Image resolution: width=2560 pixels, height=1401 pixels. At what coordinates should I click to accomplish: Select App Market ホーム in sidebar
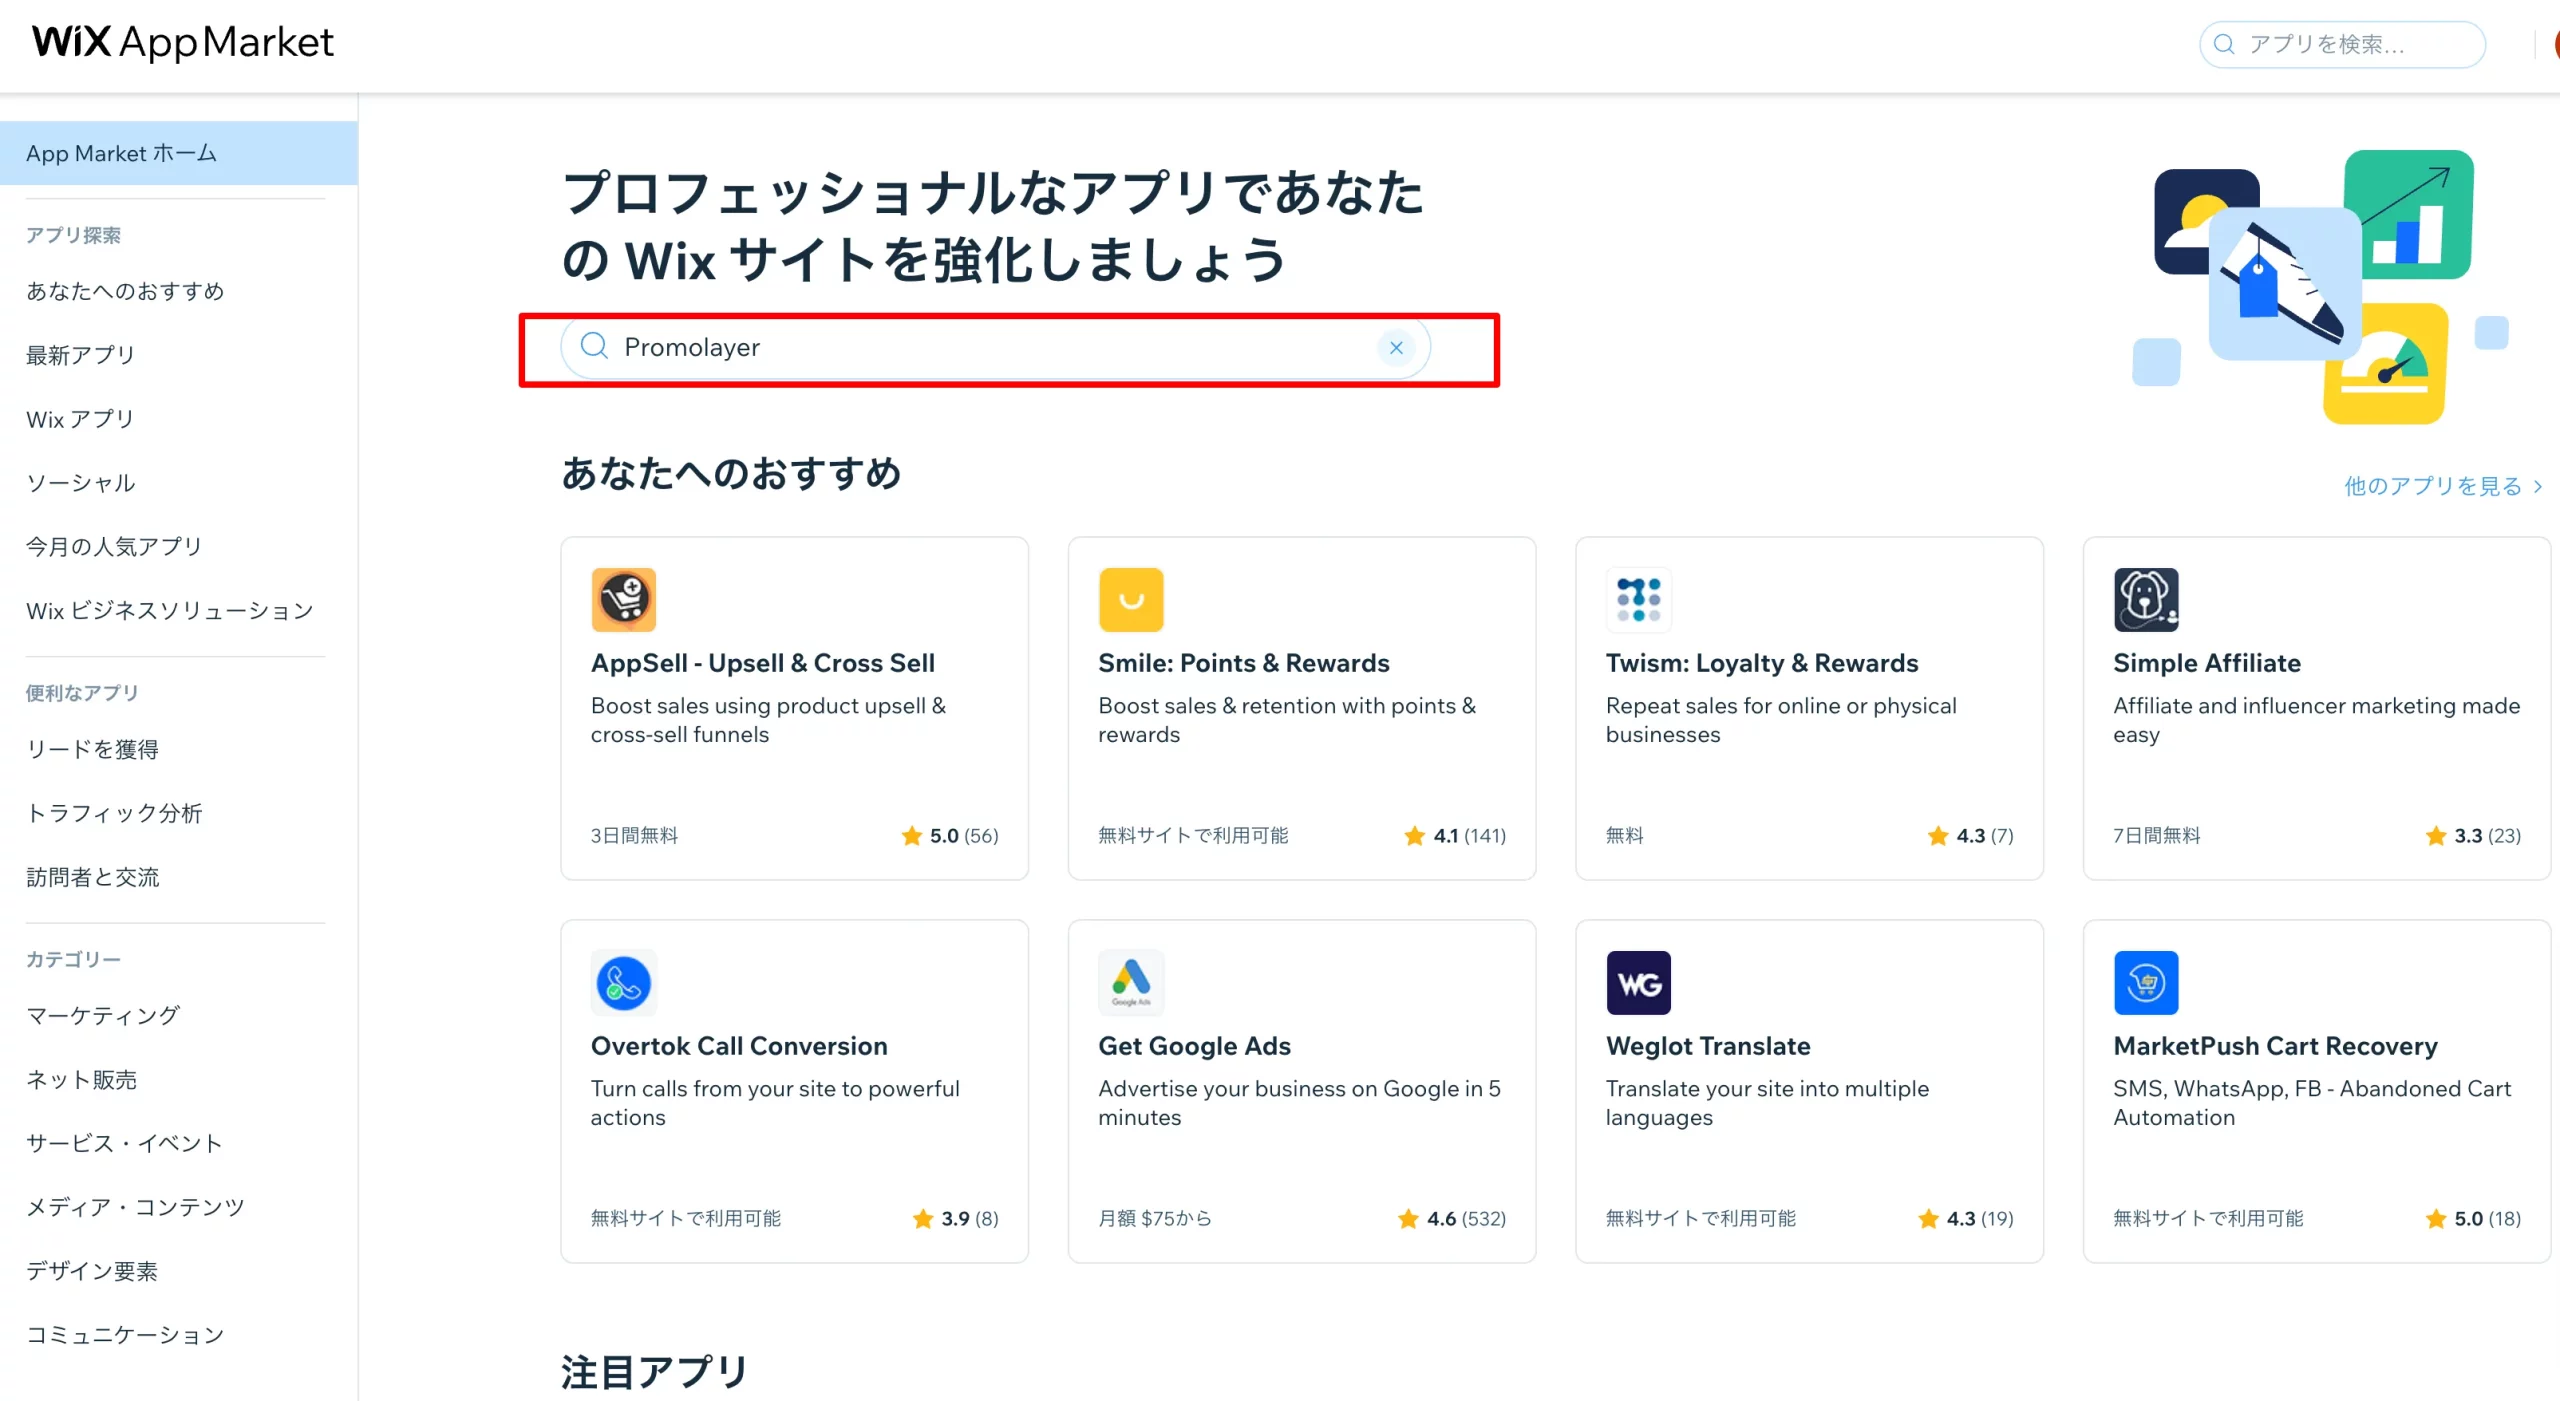click(x=179, y=153)
